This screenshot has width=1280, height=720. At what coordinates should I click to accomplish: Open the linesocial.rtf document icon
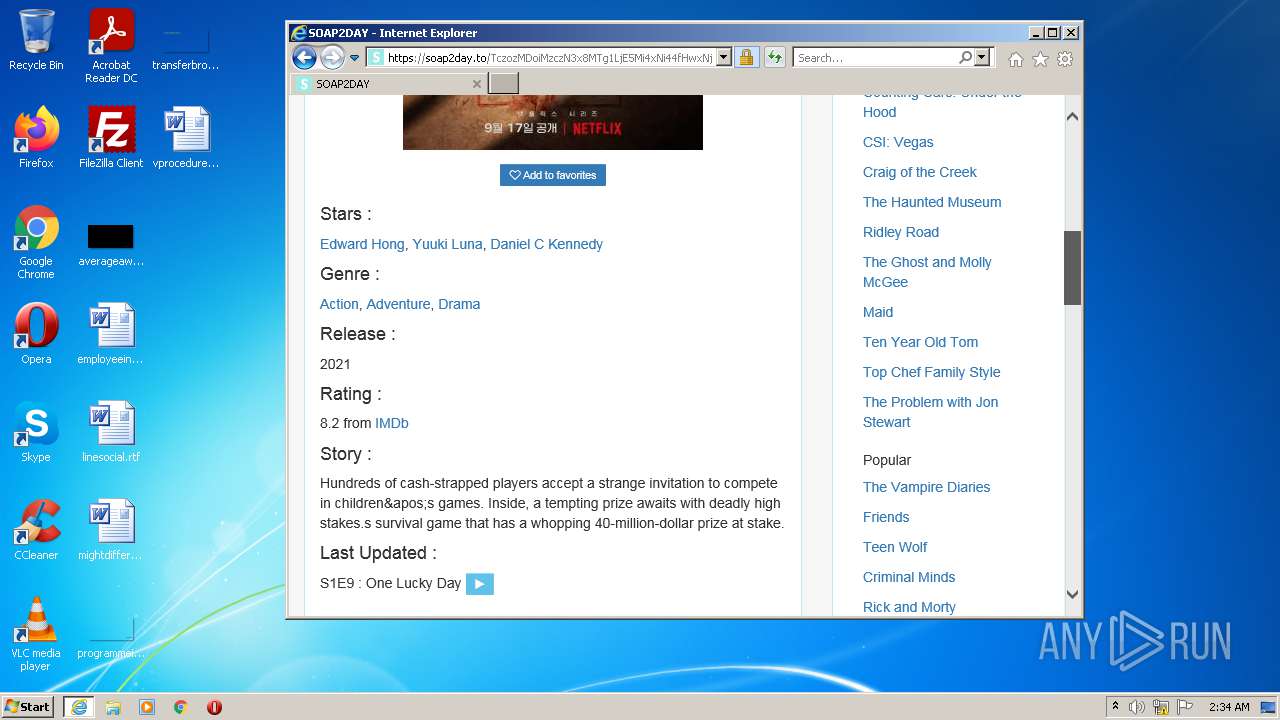pos(111,431)
